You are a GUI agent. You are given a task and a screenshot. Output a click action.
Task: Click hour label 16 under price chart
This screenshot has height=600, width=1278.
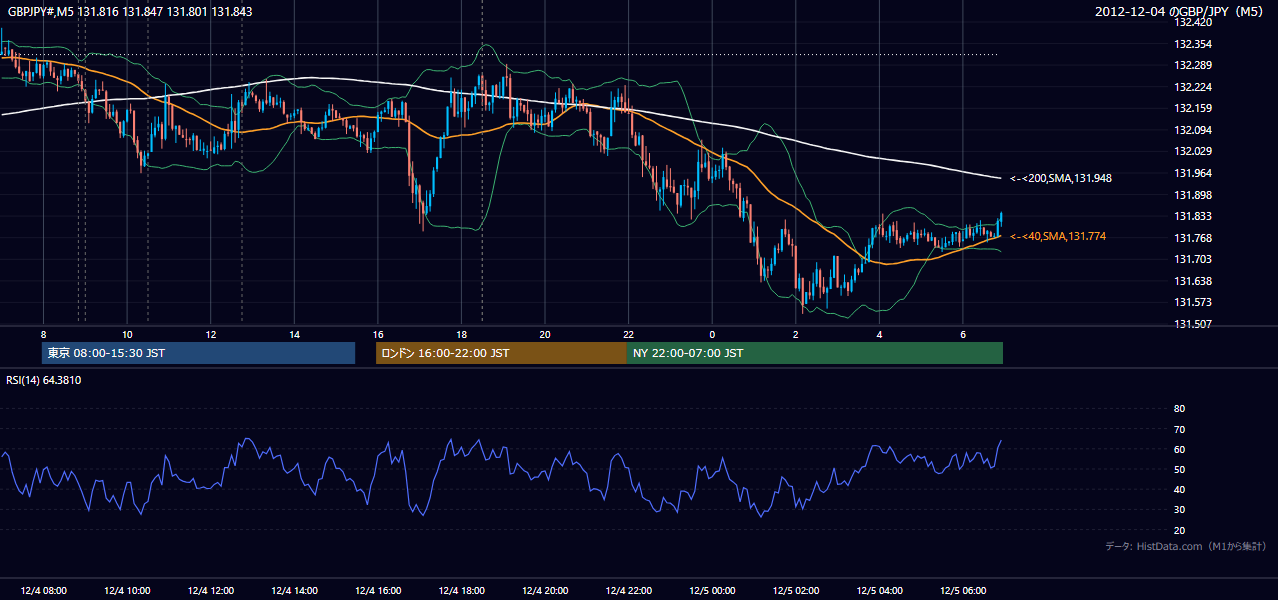(x=377, y=334)
